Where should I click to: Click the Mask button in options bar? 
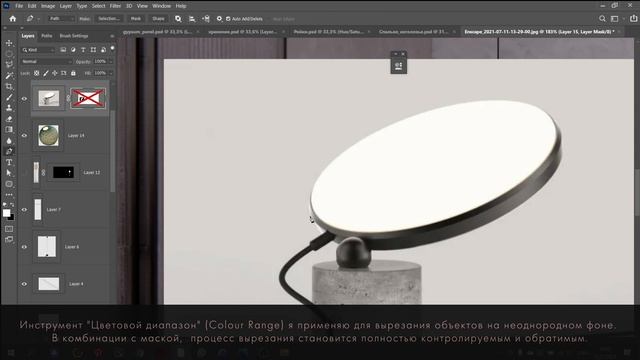(136, 19)
